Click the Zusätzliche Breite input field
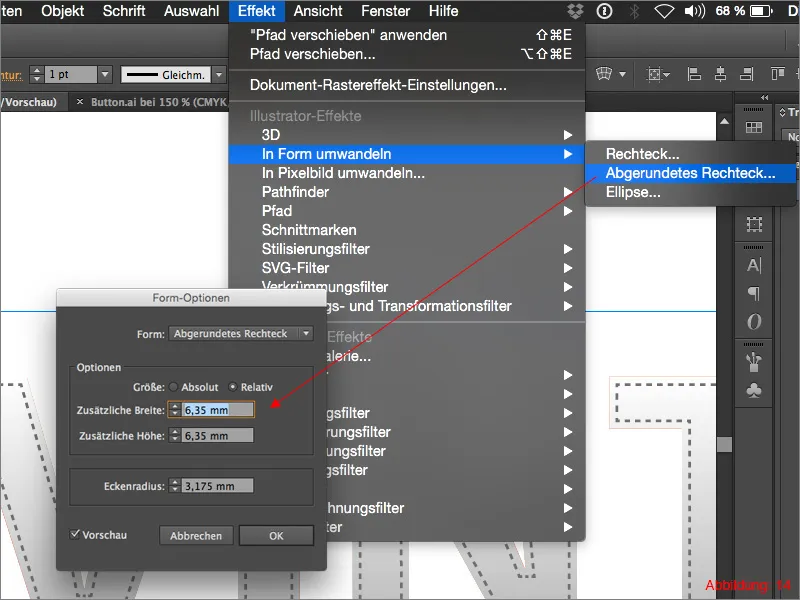Viewport: 800px width, 600px height. pyautogui.click(x=217, y=410)
